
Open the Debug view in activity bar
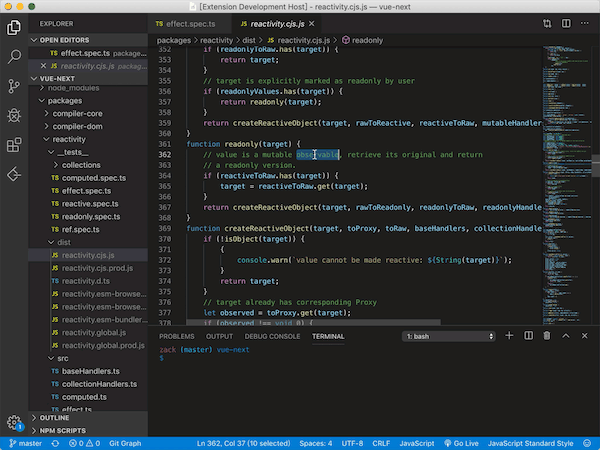pos(14,115)
